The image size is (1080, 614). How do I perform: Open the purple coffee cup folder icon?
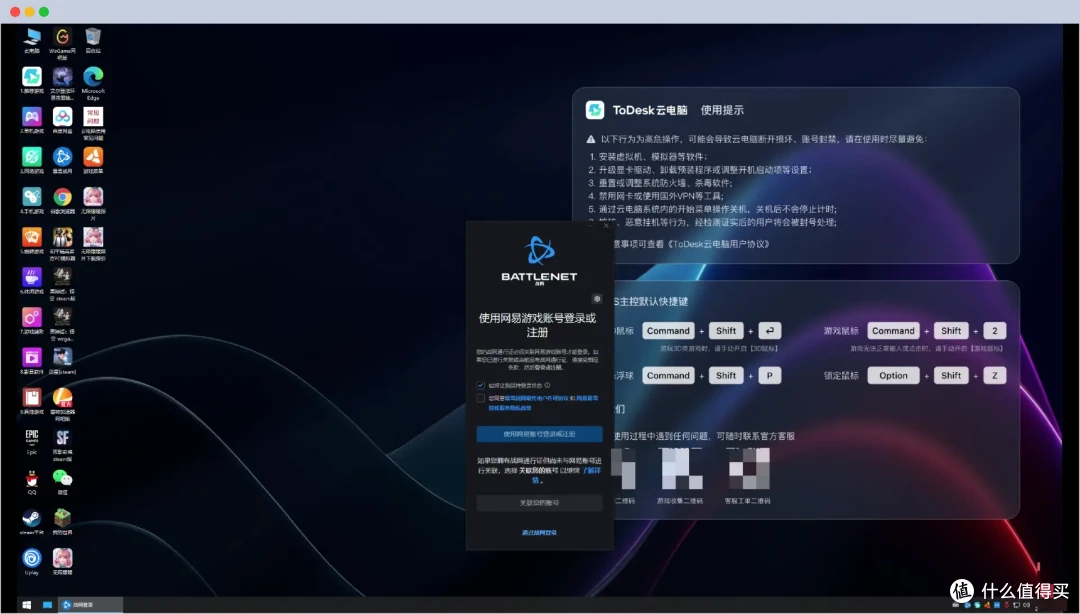point(32,277)
